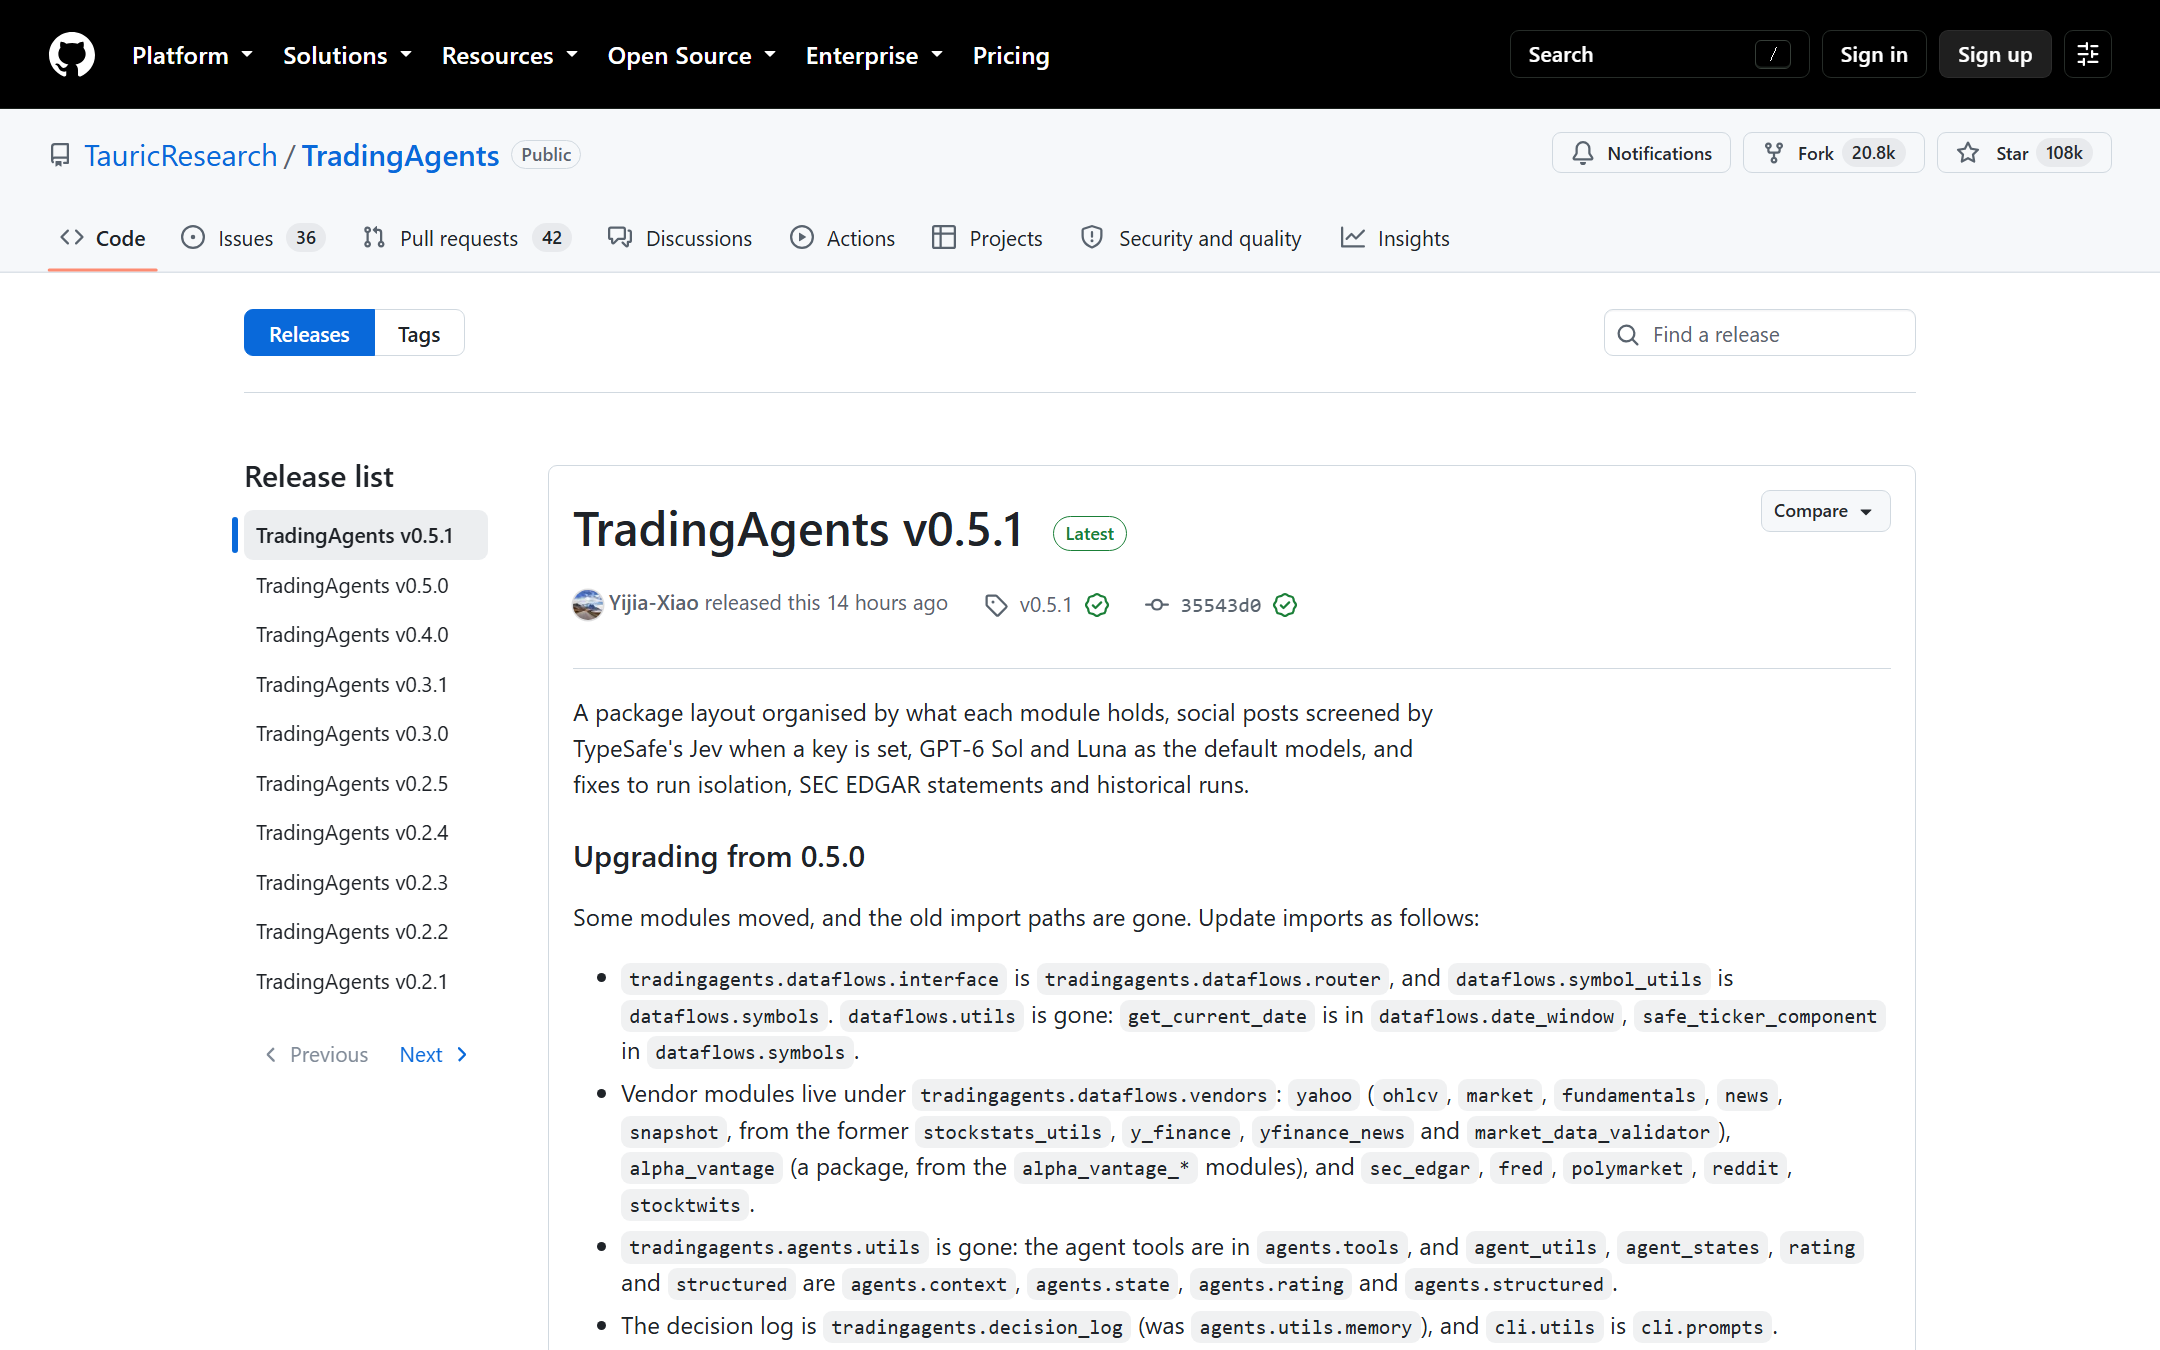Open the header settings sliders icon
The height and width of the screenshot is (1350, 2160).
coord(2088,54)
